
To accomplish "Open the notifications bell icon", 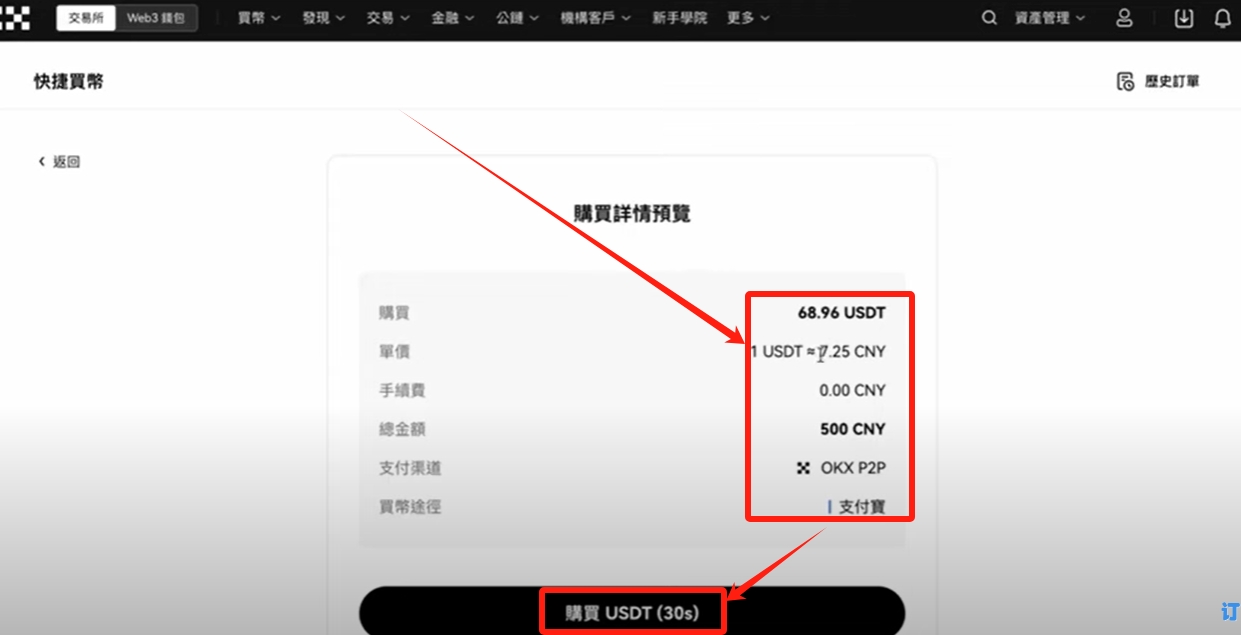I will [x=1222, y=18].
